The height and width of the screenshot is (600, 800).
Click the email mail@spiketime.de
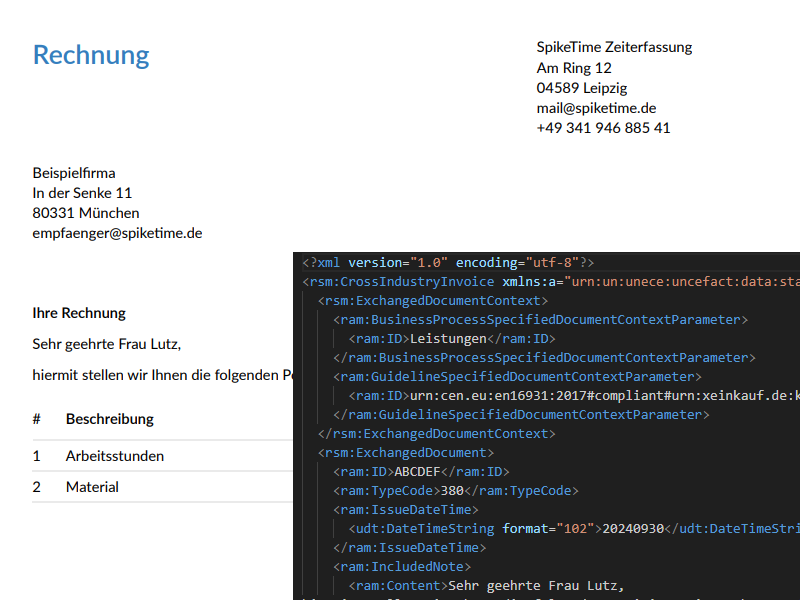[596, 108]
